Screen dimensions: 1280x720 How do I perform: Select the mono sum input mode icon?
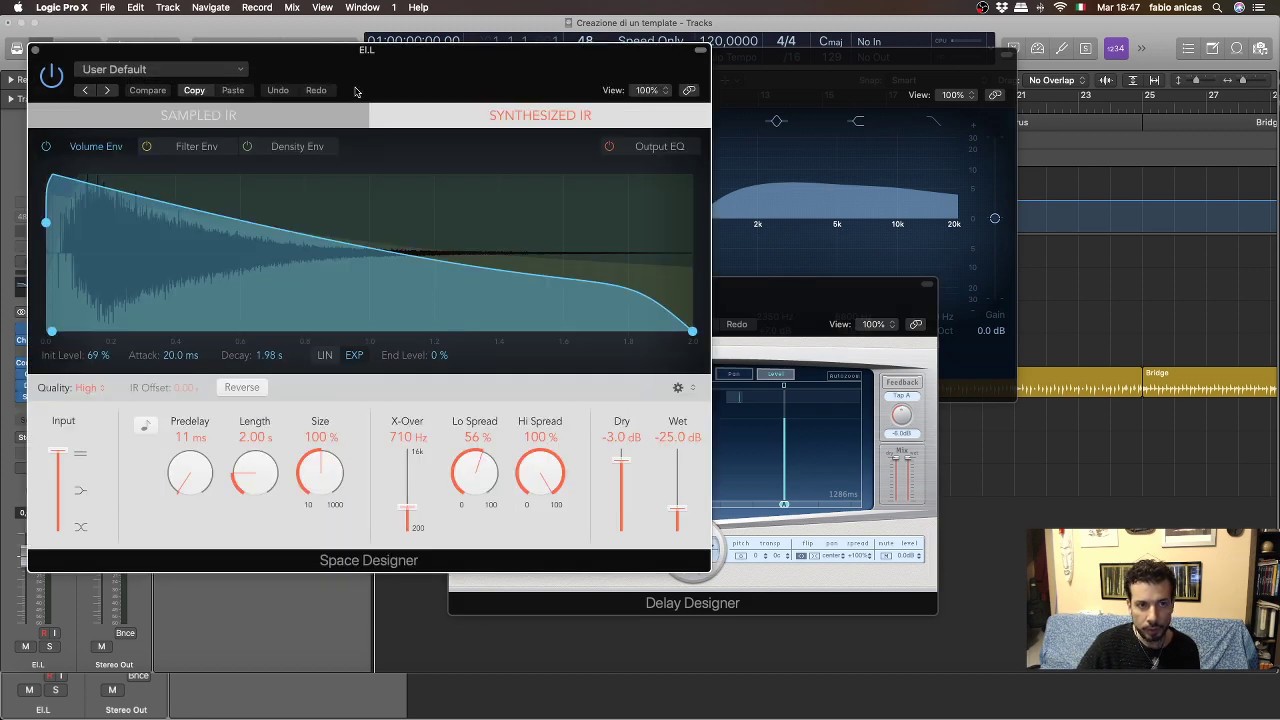point(81,490)
